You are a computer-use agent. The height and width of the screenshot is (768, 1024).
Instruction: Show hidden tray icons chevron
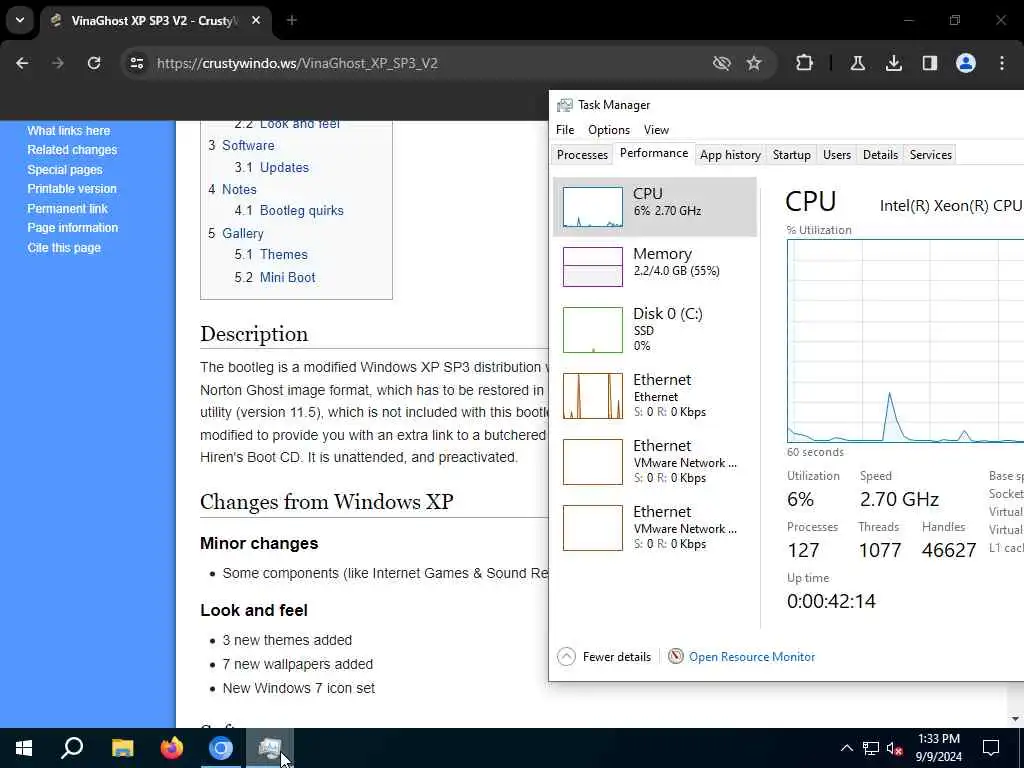tap(846, 748)
